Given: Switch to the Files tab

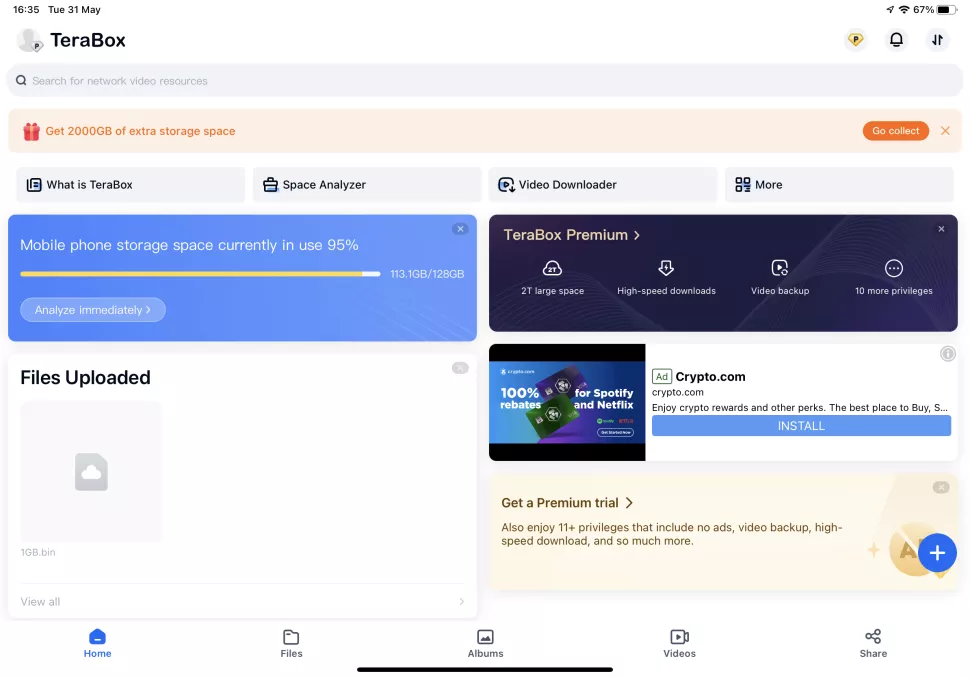Looking at the screenshot, I should coord(291,643).
